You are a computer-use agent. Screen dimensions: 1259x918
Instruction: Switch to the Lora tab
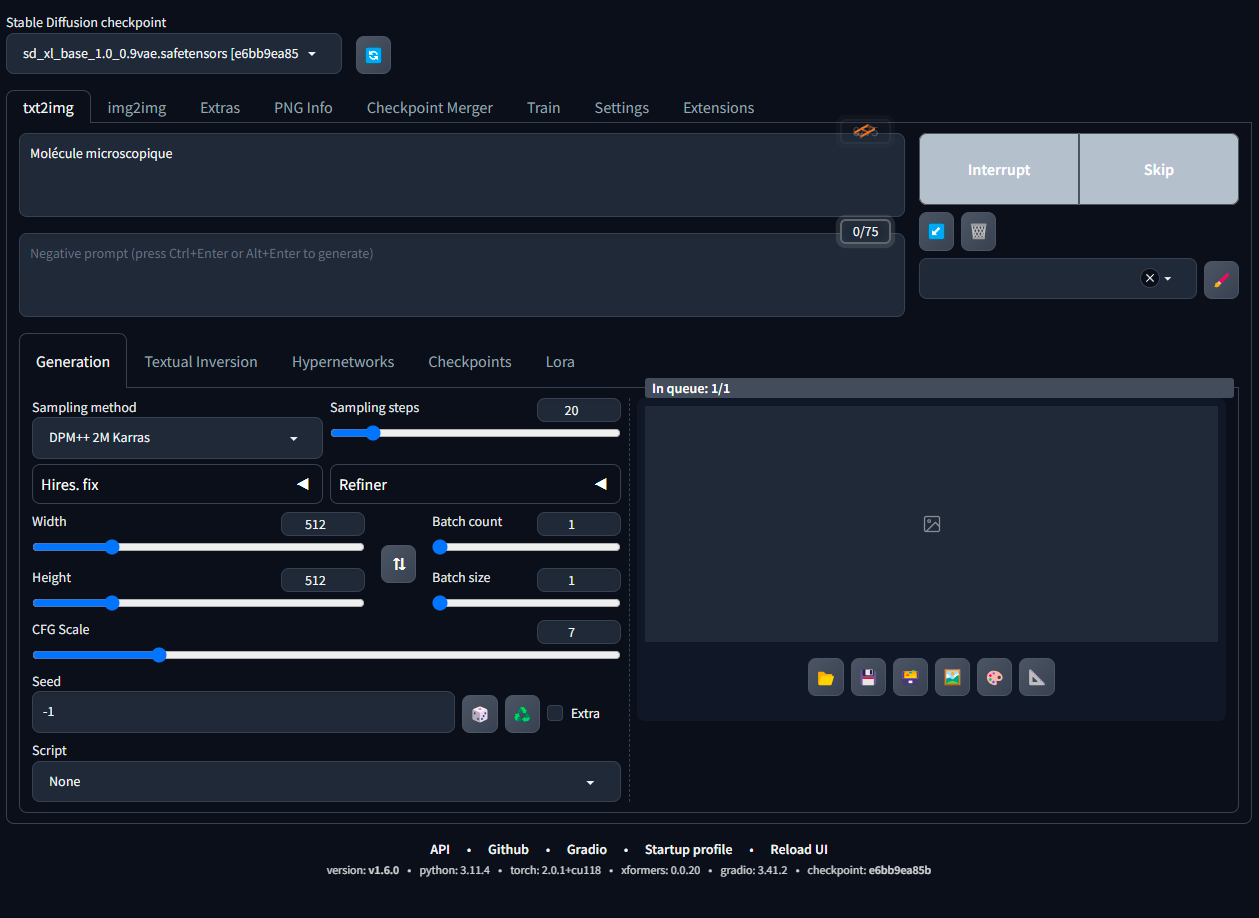pos(560,362)
